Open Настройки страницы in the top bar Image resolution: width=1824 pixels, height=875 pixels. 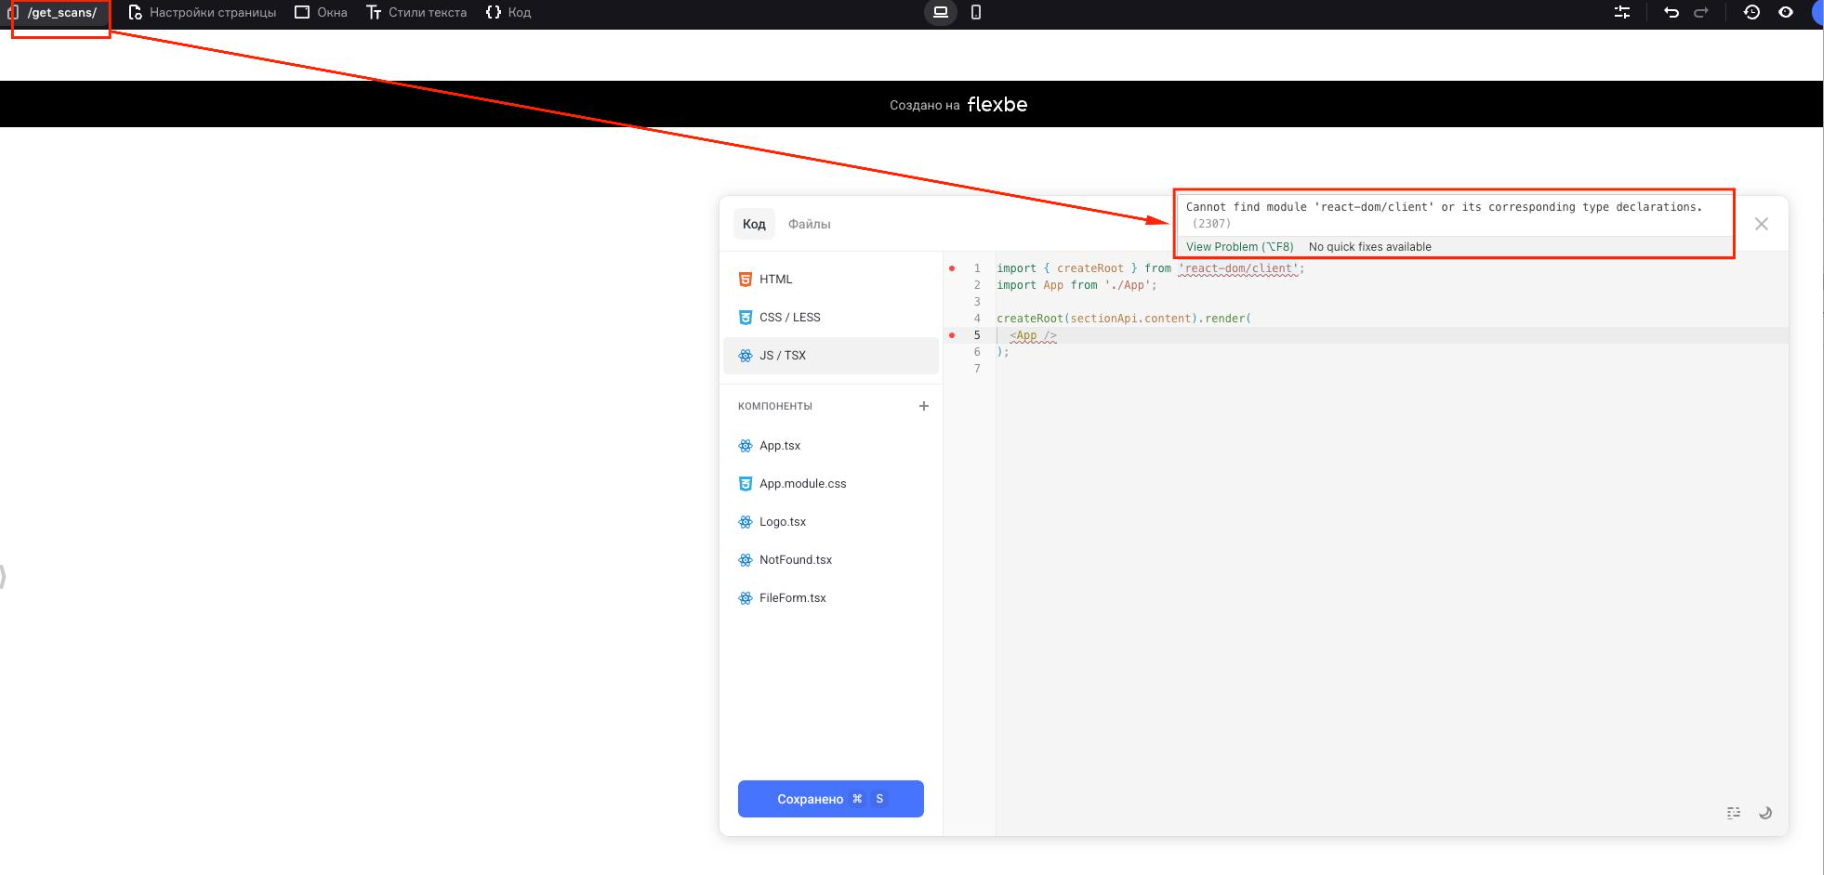202,13
